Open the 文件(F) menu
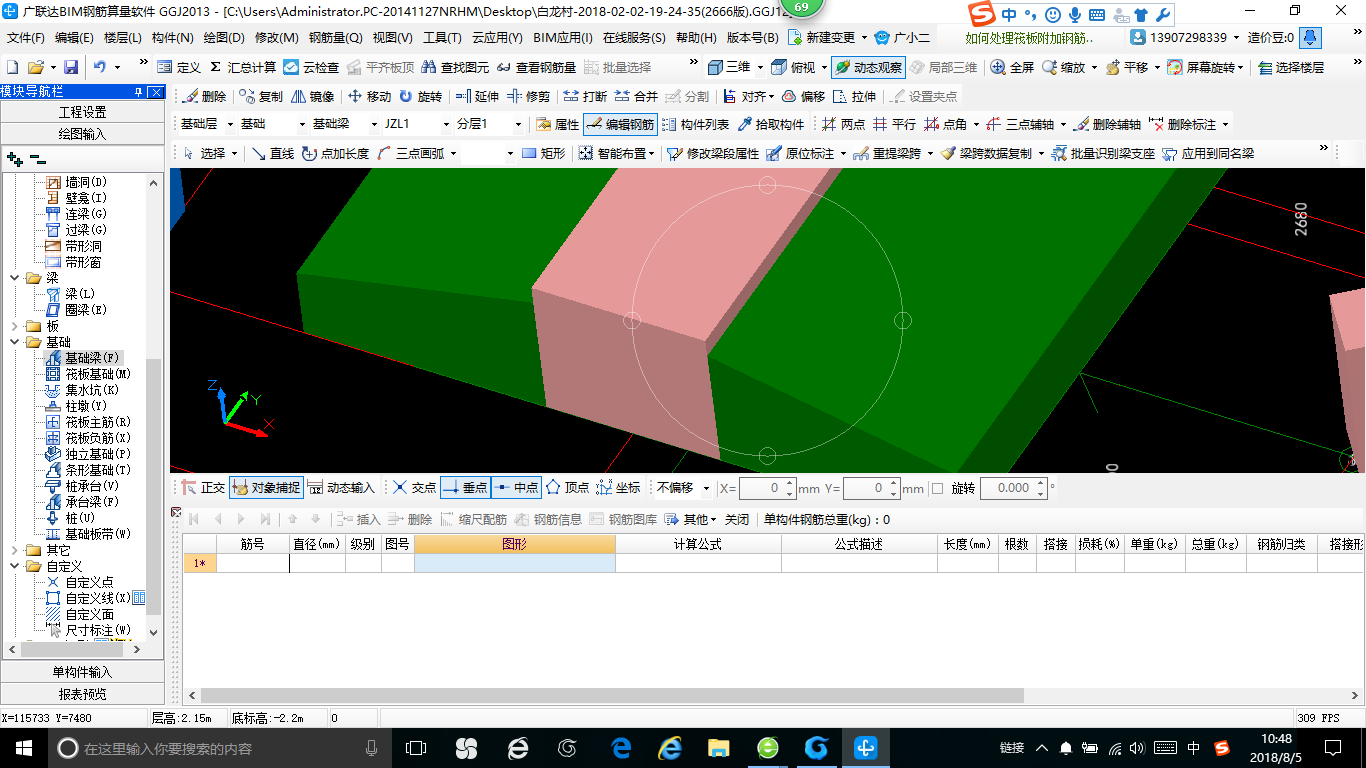Viewport: 1366px width, 768px height. coord(25,38)
